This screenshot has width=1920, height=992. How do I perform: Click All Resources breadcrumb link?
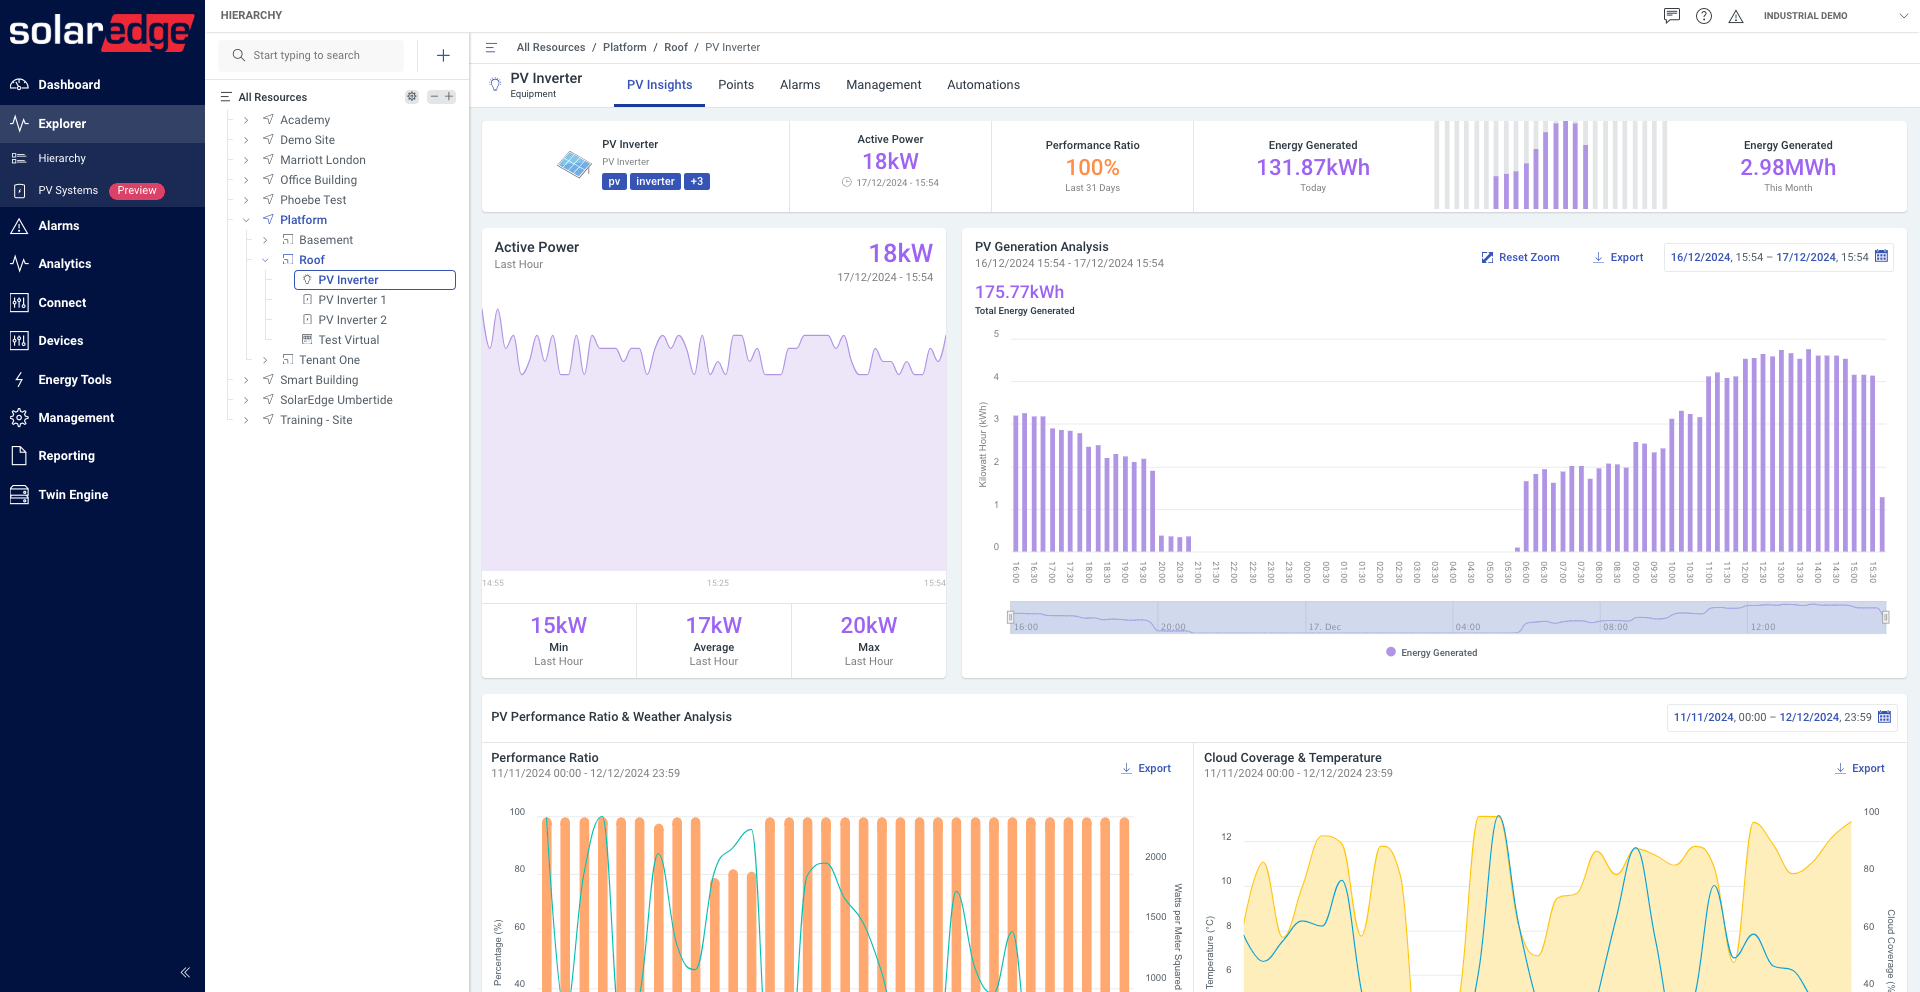point(551,48)
